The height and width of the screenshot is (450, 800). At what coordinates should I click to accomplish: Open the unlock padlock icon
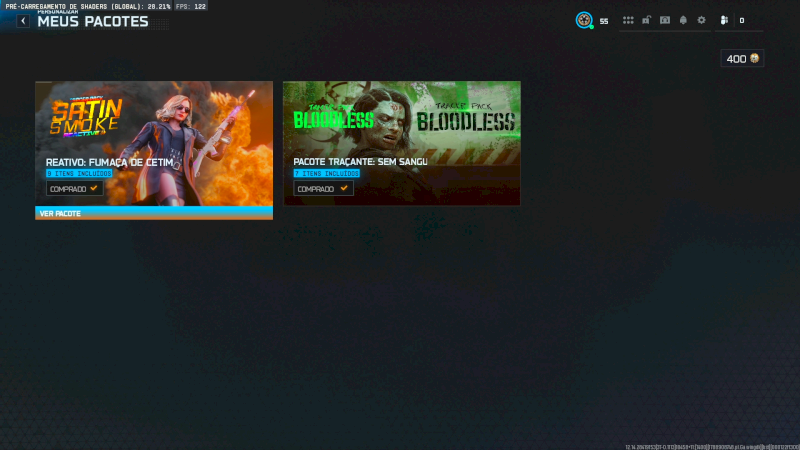pos(646,20)
